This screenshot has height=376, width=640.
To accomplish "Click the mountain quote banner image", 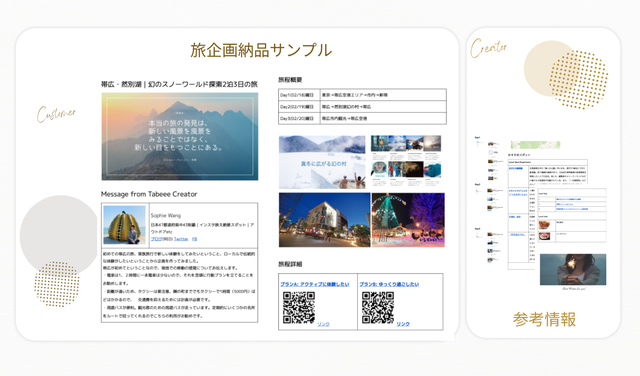I will tap(180, 136).
